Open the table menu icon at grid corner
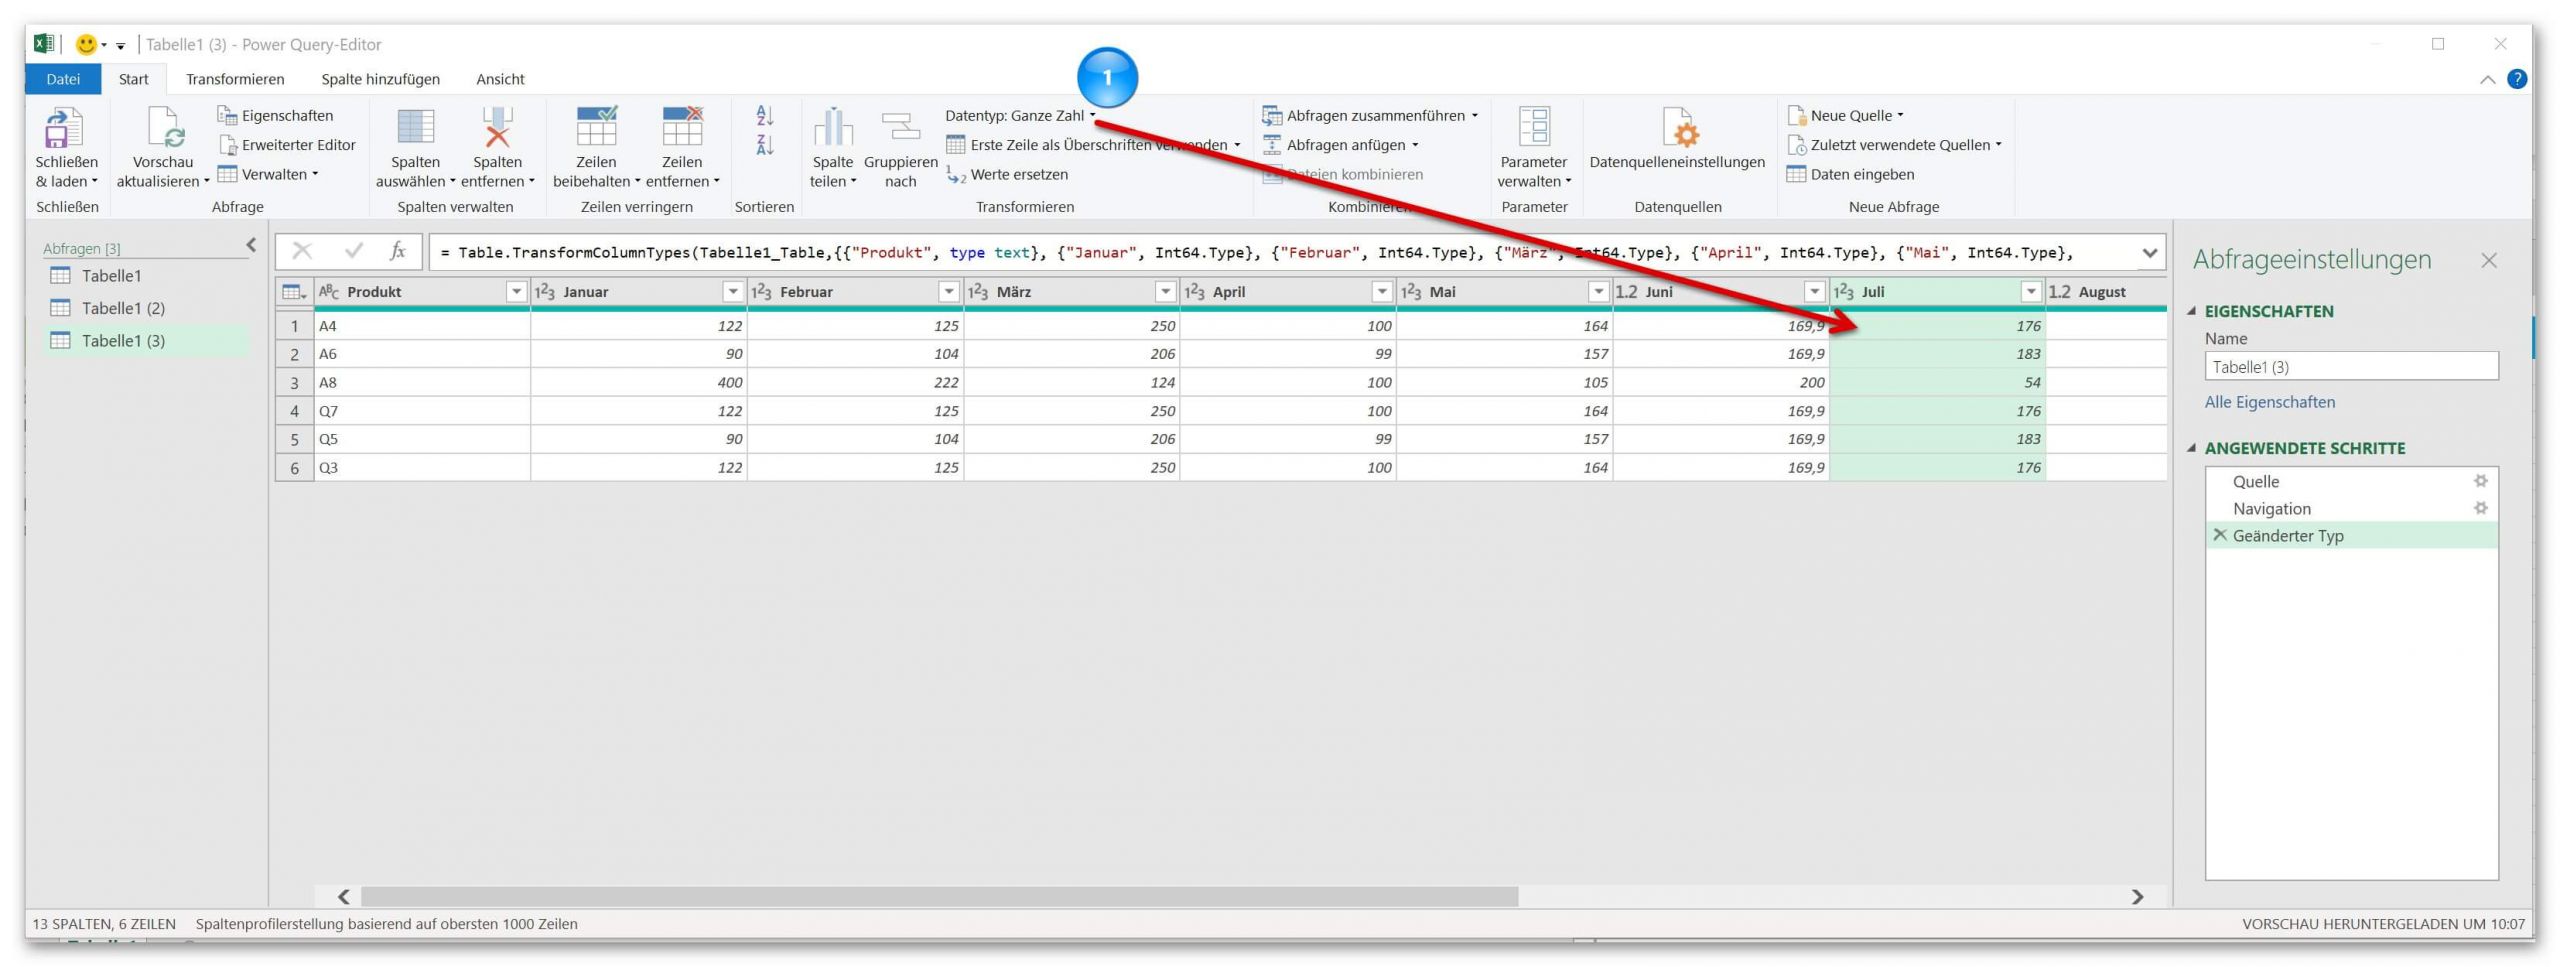This screenshot has width=2560, height=967. (x=294, y=292)
